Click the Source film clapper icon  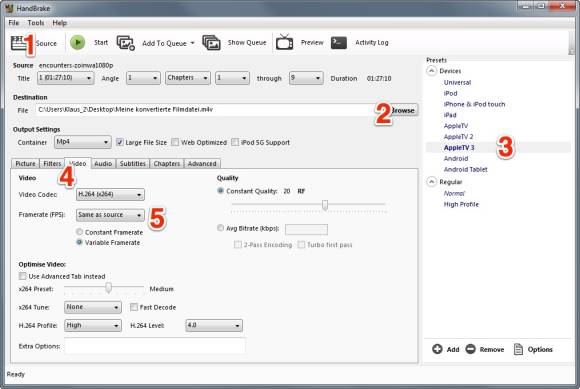(18, 43)
